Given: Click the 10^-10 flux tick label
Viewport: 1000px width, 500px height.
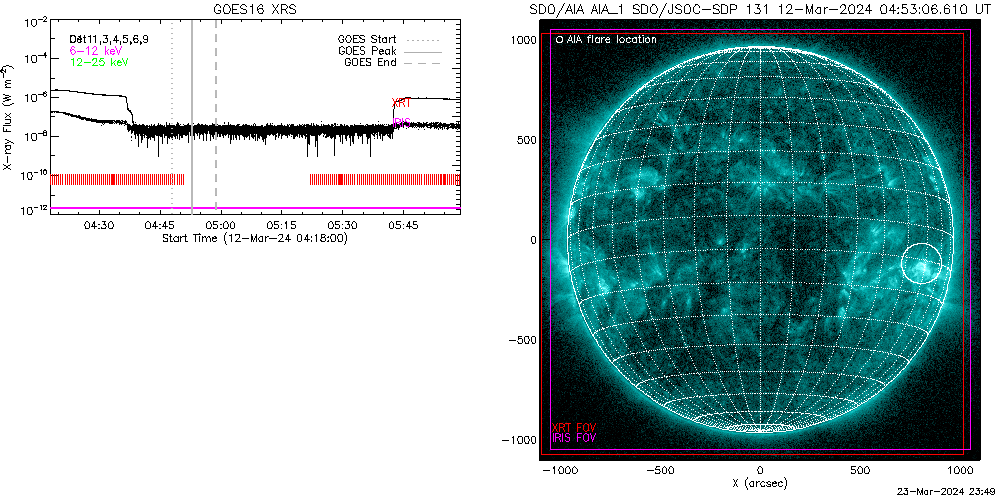Looking at the screenshot, I should [33, 173].
